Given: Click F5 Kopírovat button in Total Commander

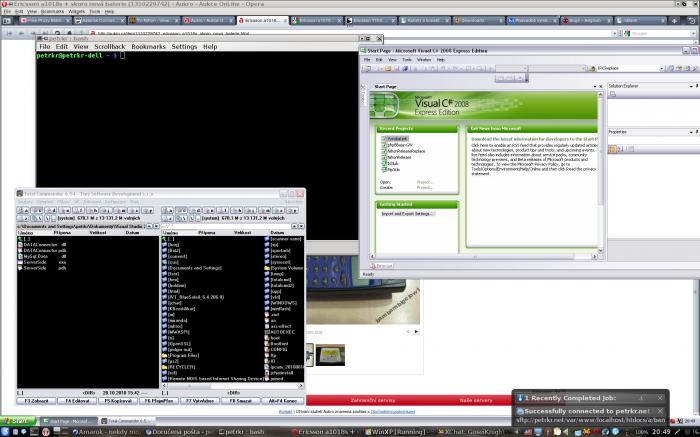Looking at the screenshot, I should pyautogui.click(x=118, y=401).
